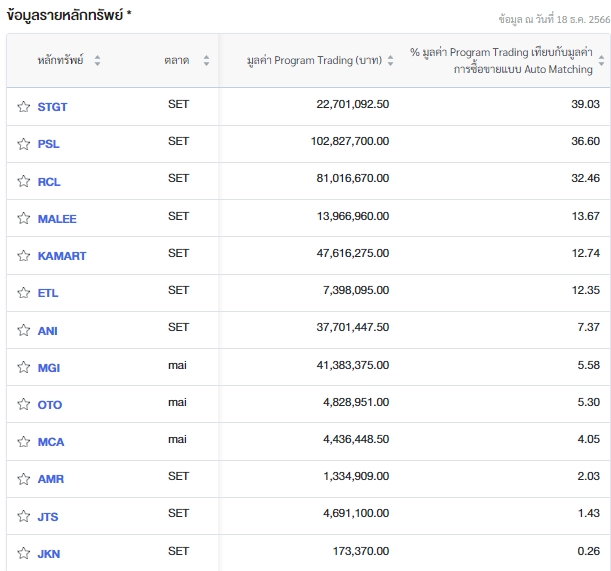Sort by มูลค่า Program Trading (บาท) arrows

tap(390, 60)
